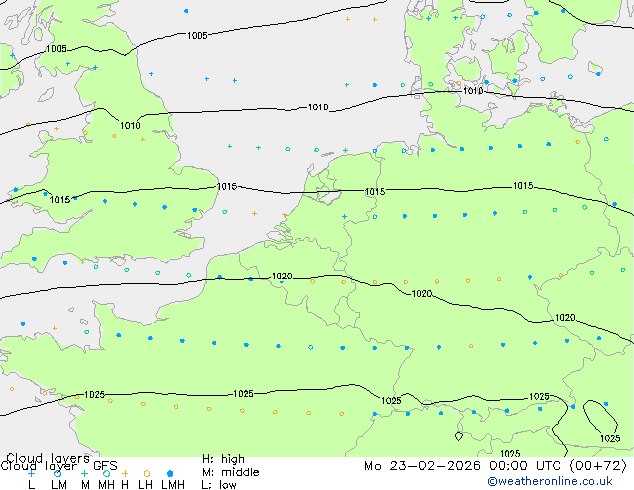Viewport: 634px width, 490px height.
Task: Click the 'Mo 23-02-2026 00:00 UTC (00+72)' timestamp
Action: [x=495, y=466]
